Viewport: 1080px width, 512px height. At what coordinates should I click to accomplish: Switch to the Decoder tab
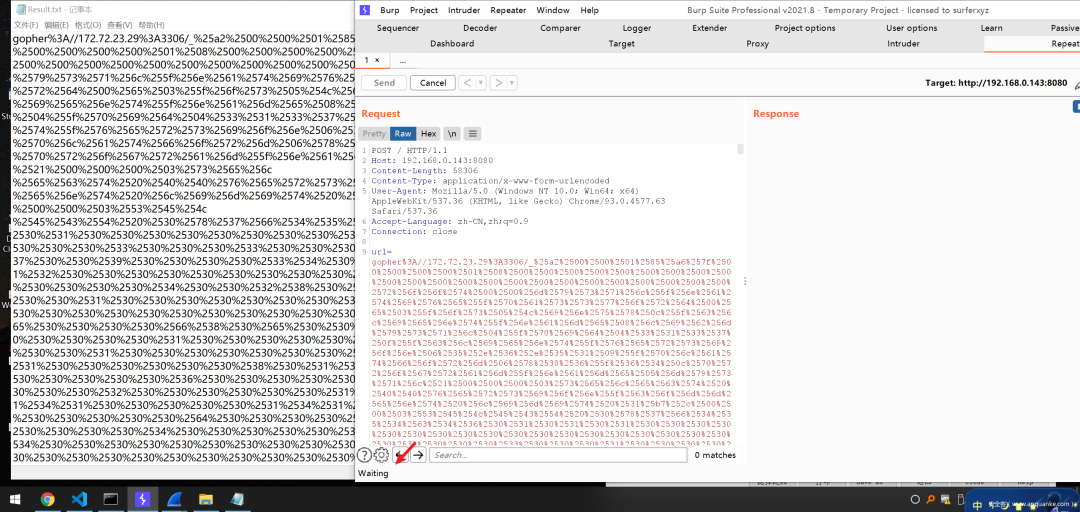[480, 28]
